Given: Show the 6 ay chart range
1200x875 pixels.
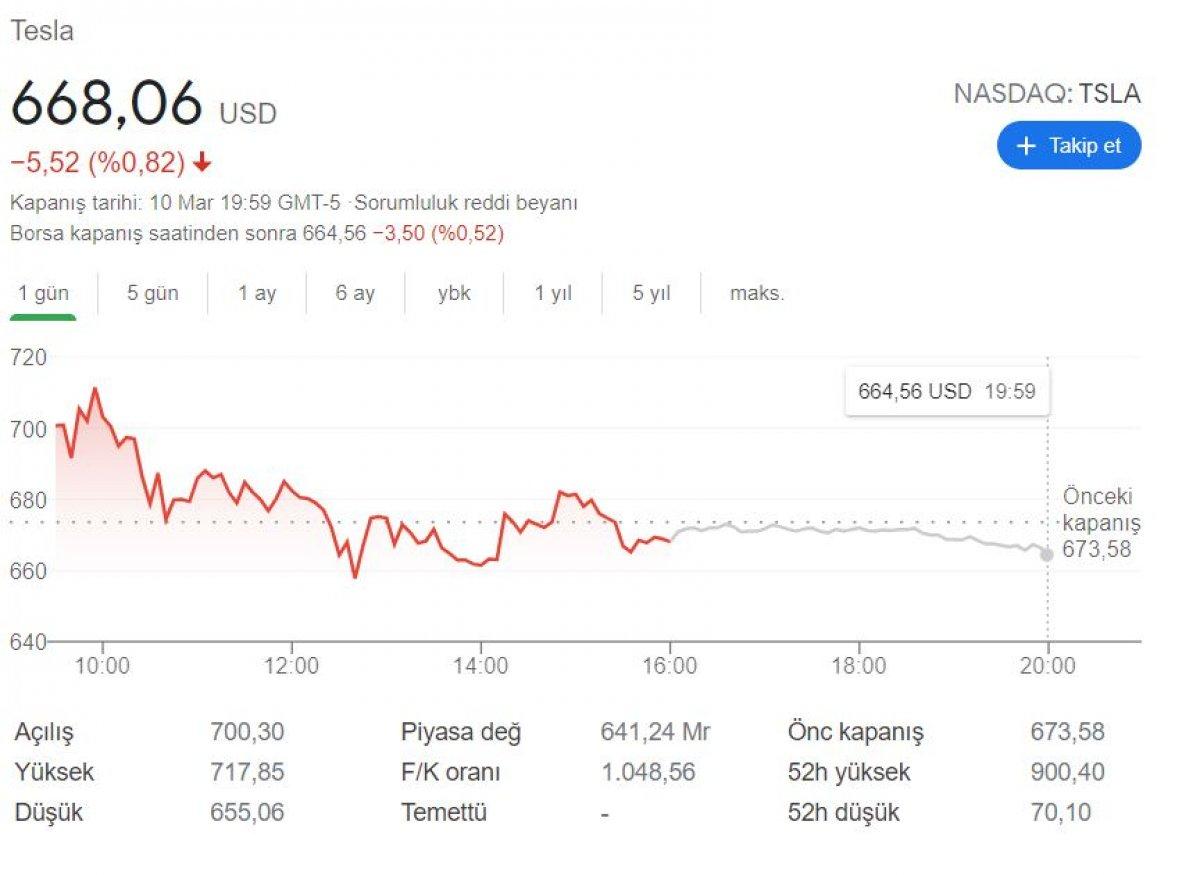Looking at the screenshot, I should pyautogui.click(x=355, y=294).
